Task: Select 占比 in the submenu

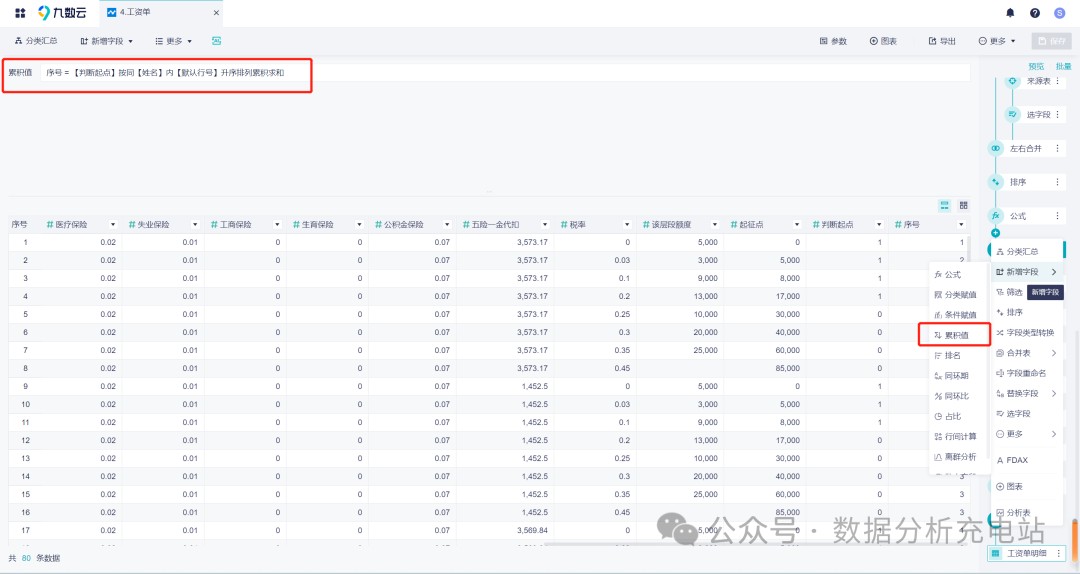Action: click(959, 416)
